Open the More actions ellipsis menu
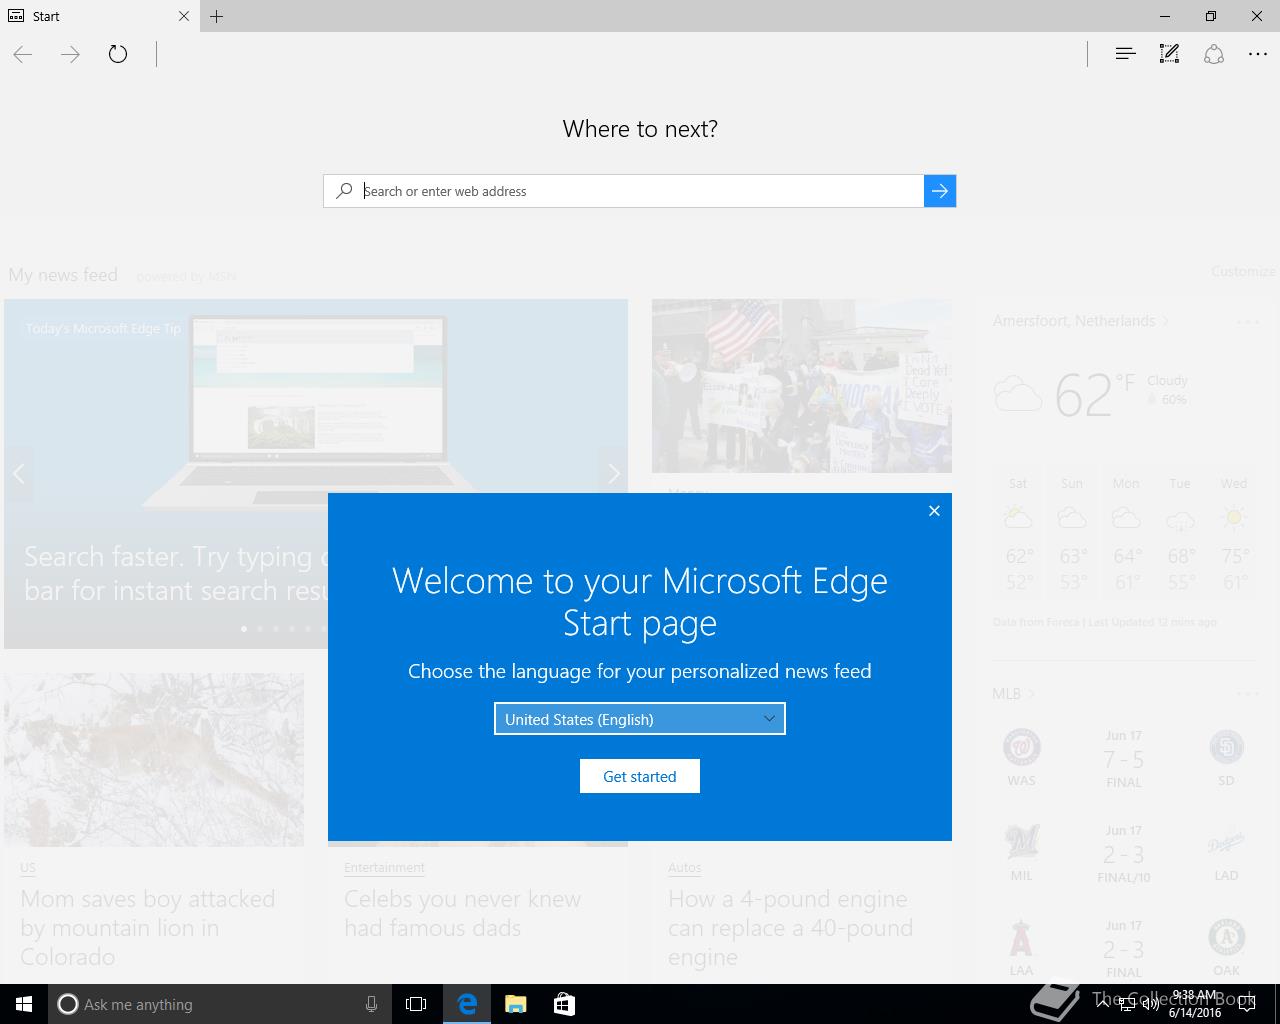The height and width of the screenshot is (1024, 1280). point(1258,54)
